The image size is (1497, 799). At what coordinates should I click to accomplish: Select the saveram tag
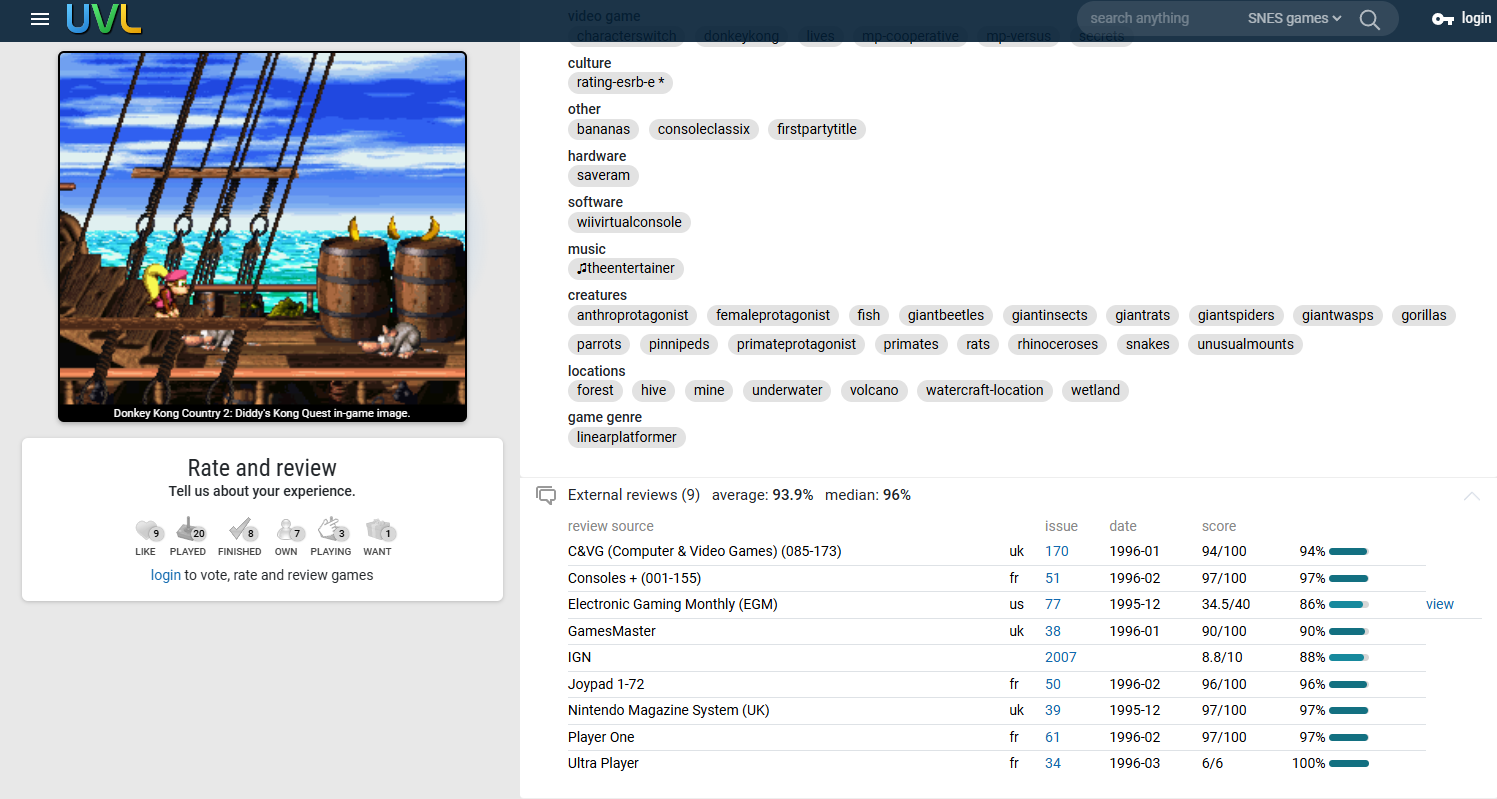604,175
